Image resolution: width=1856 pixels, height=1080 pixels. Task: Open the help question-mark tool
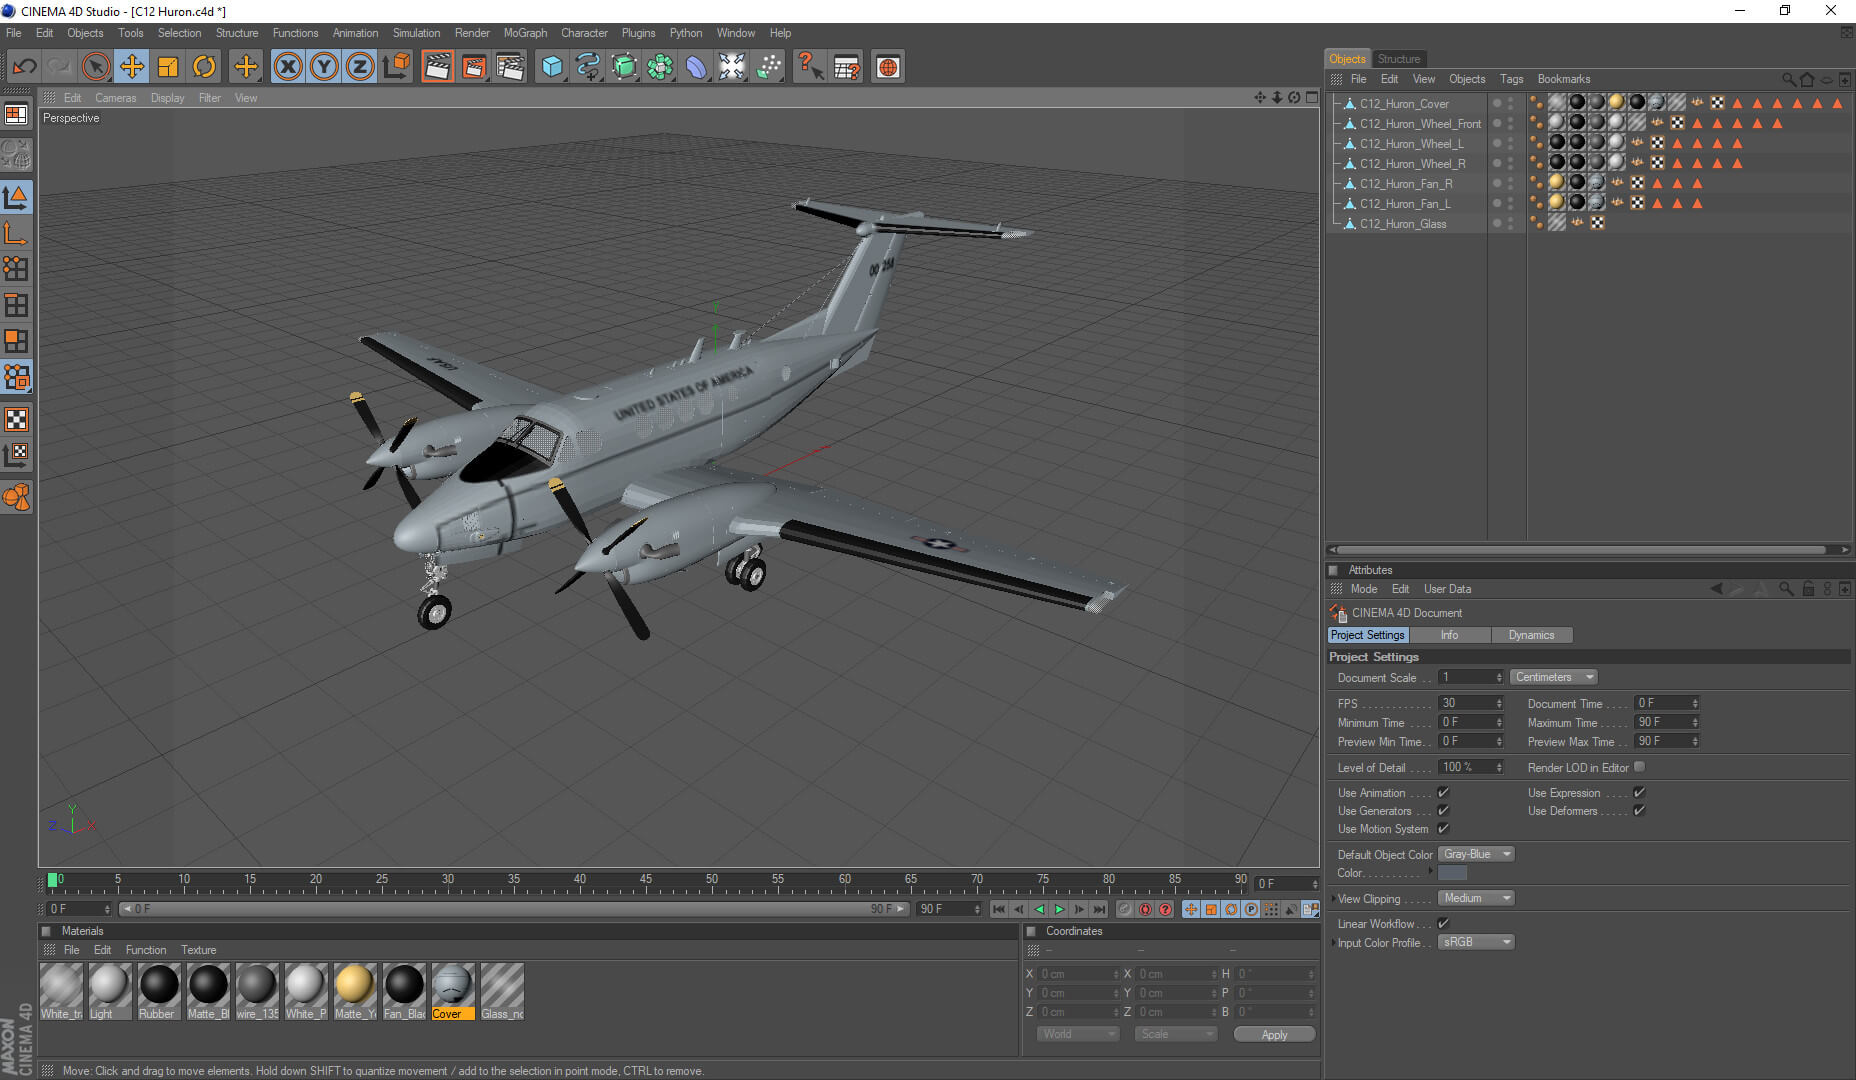810,67
